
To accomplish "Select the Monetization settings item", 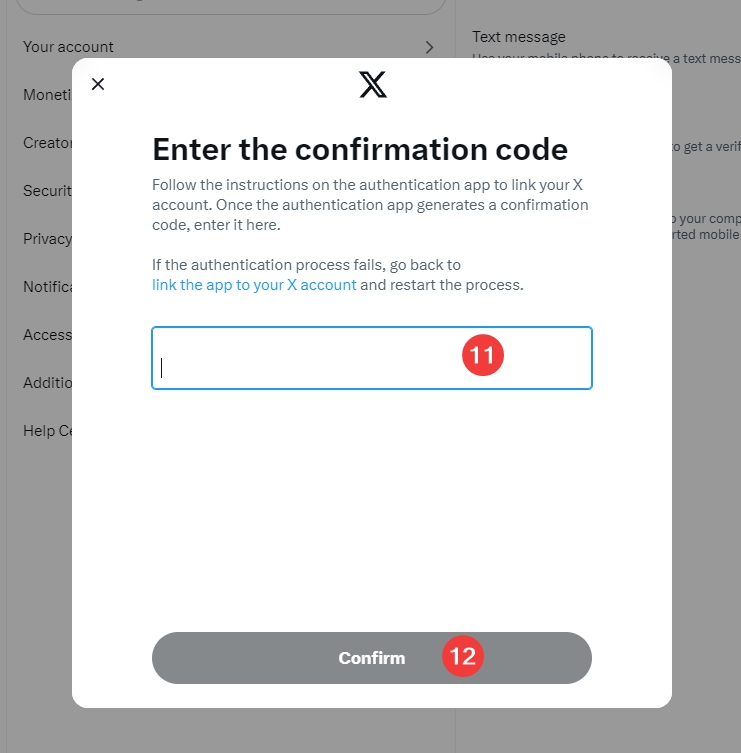I will (x=47, y=94).
